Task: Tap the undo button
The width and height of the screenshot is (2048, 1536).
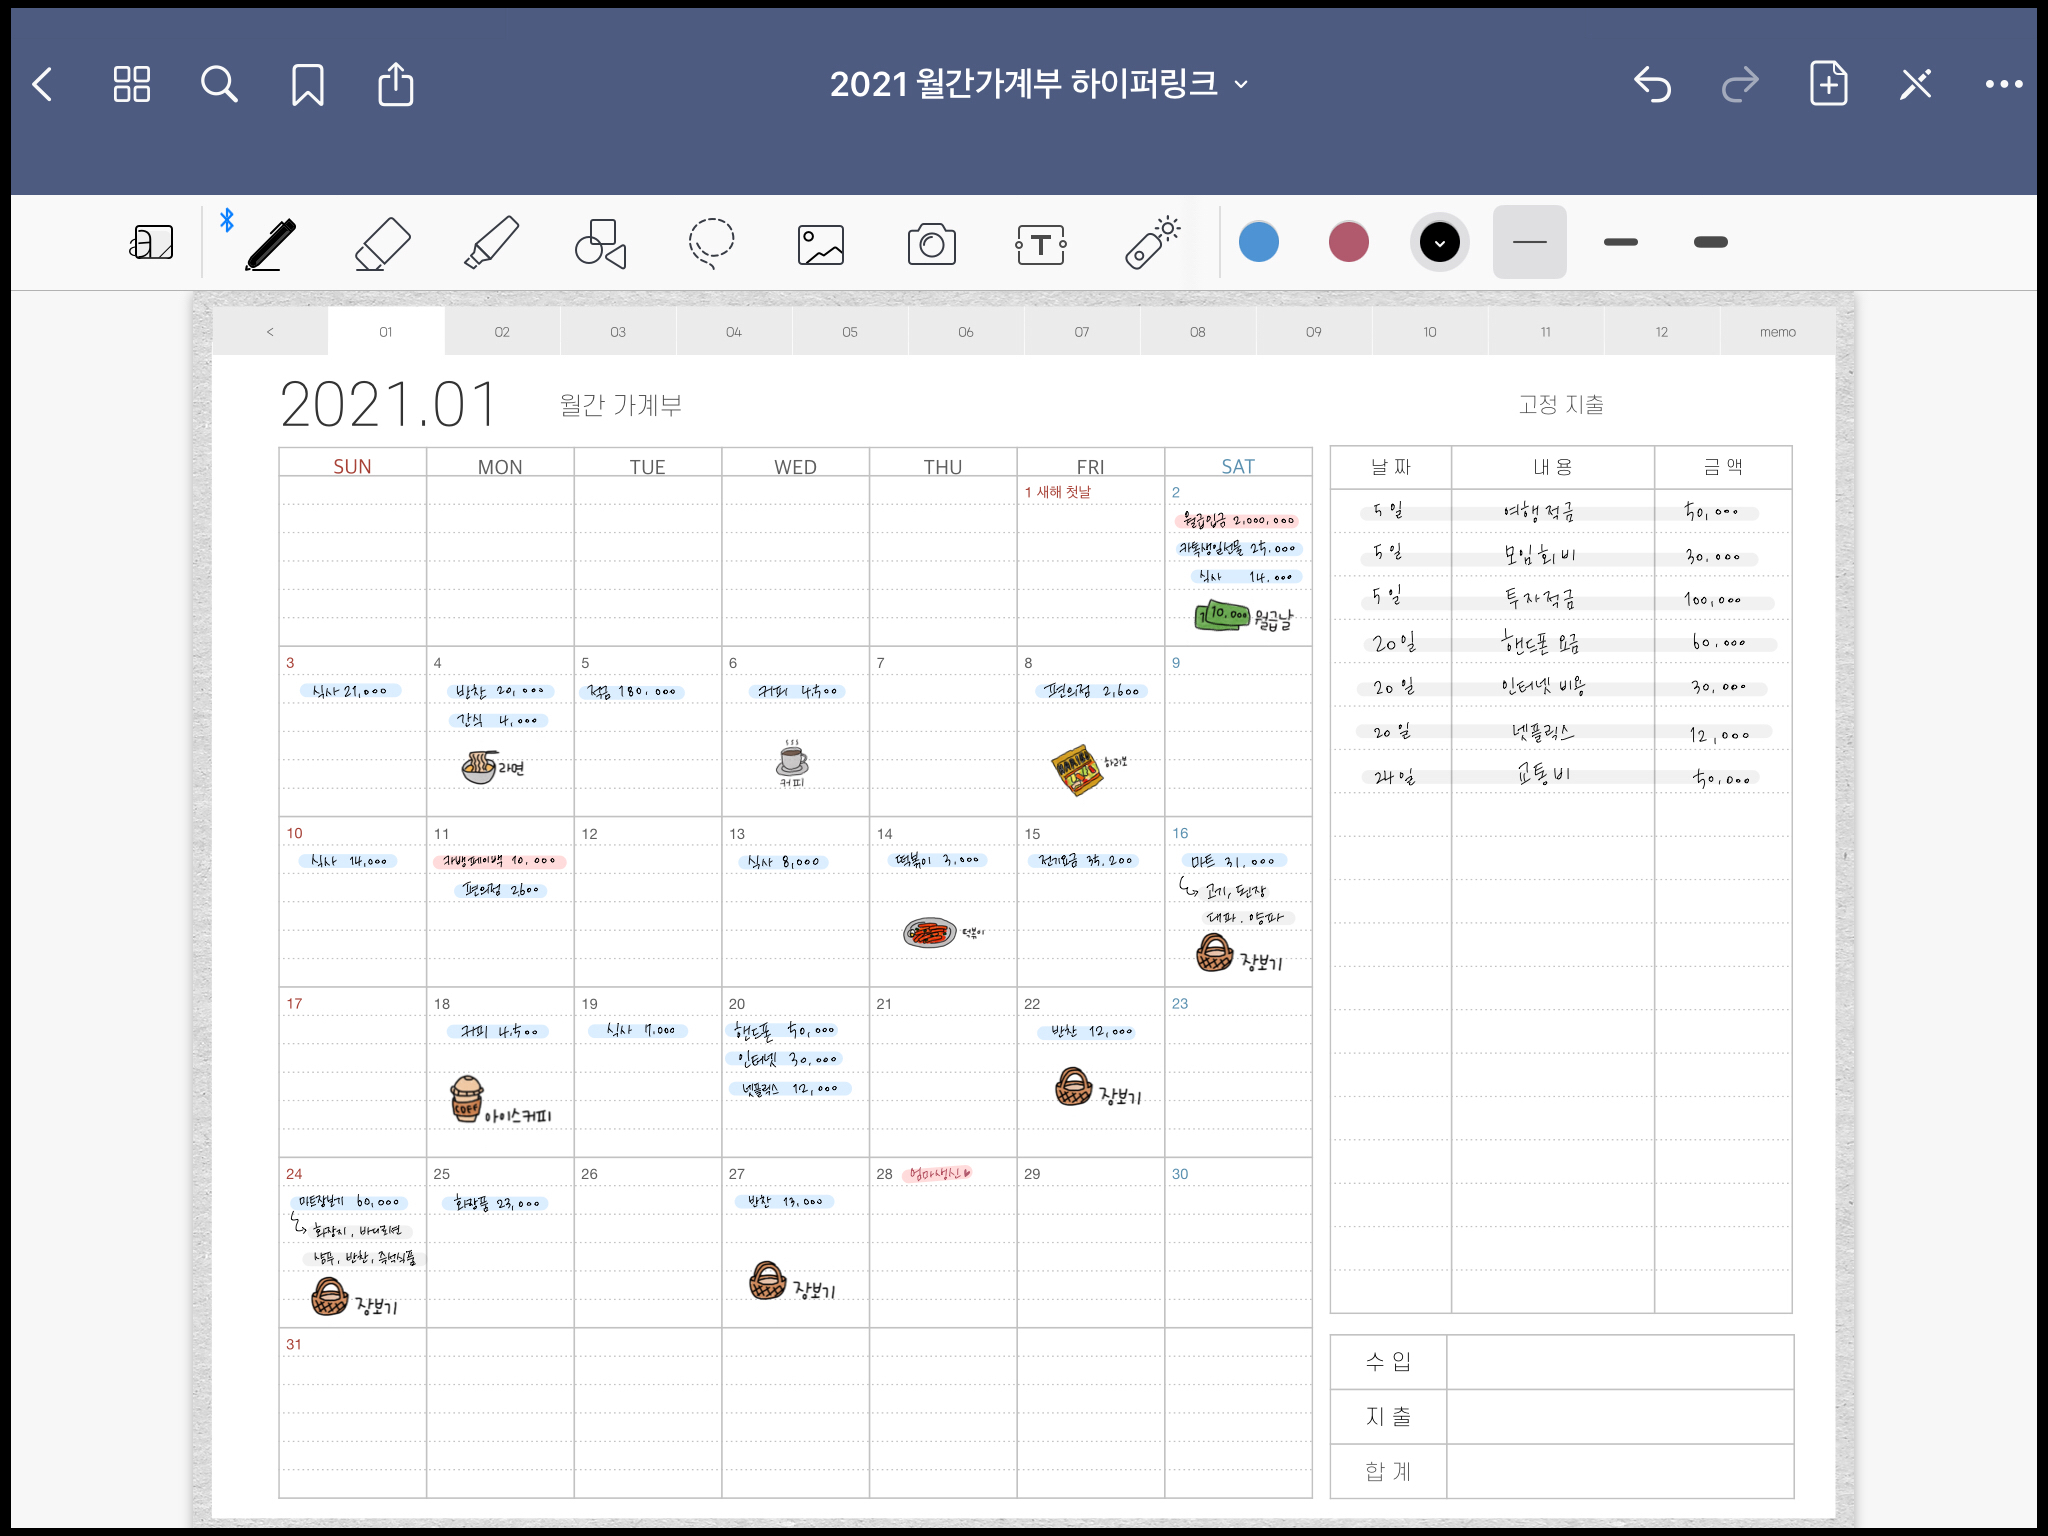Action: point(1652,85)
